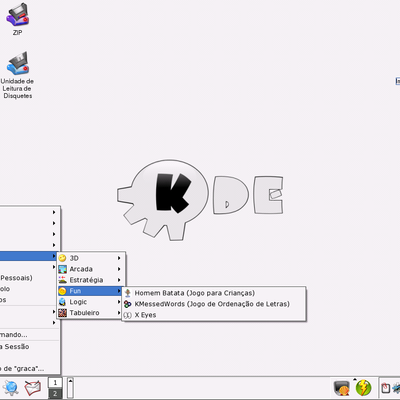Open the 3D games submenu
The width and height of the screenshot is (400, 400).
pyautogui.click(x=90, y=258)
